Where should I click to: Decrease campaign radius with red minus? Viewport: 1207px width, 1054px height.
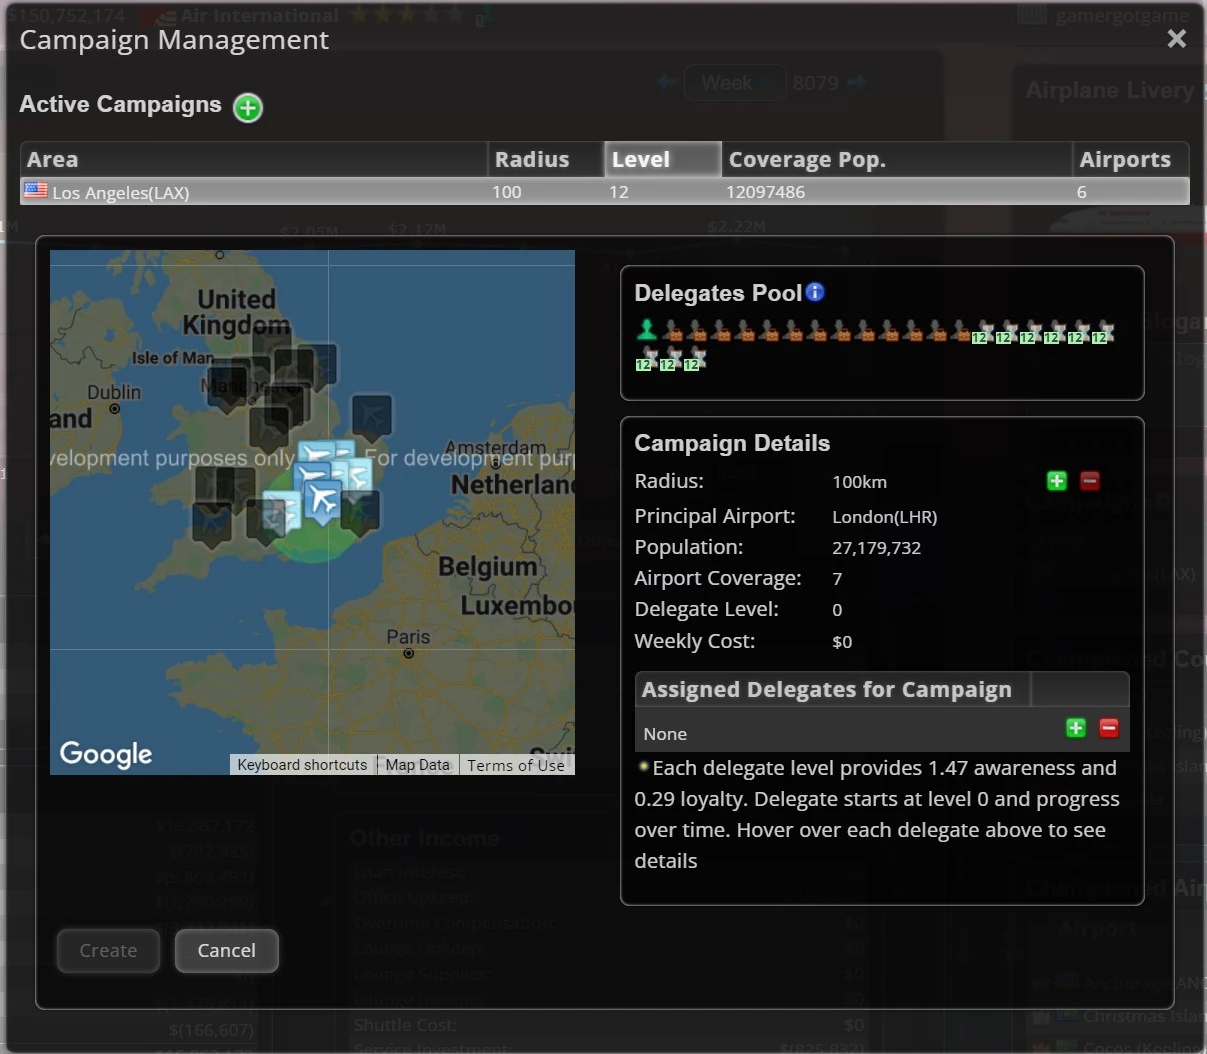(x=1090, y=481)
